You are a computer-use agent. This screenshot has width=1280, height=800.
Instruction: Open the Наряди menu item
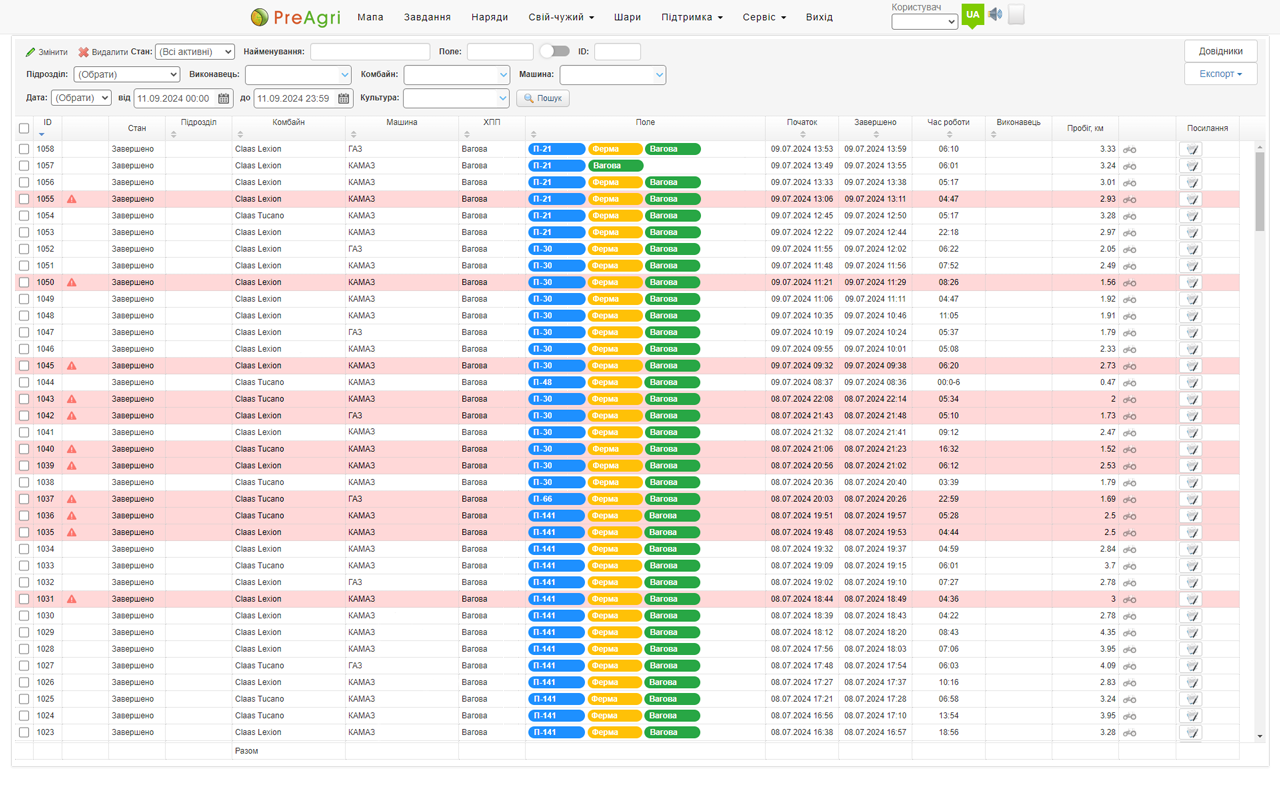490,17
